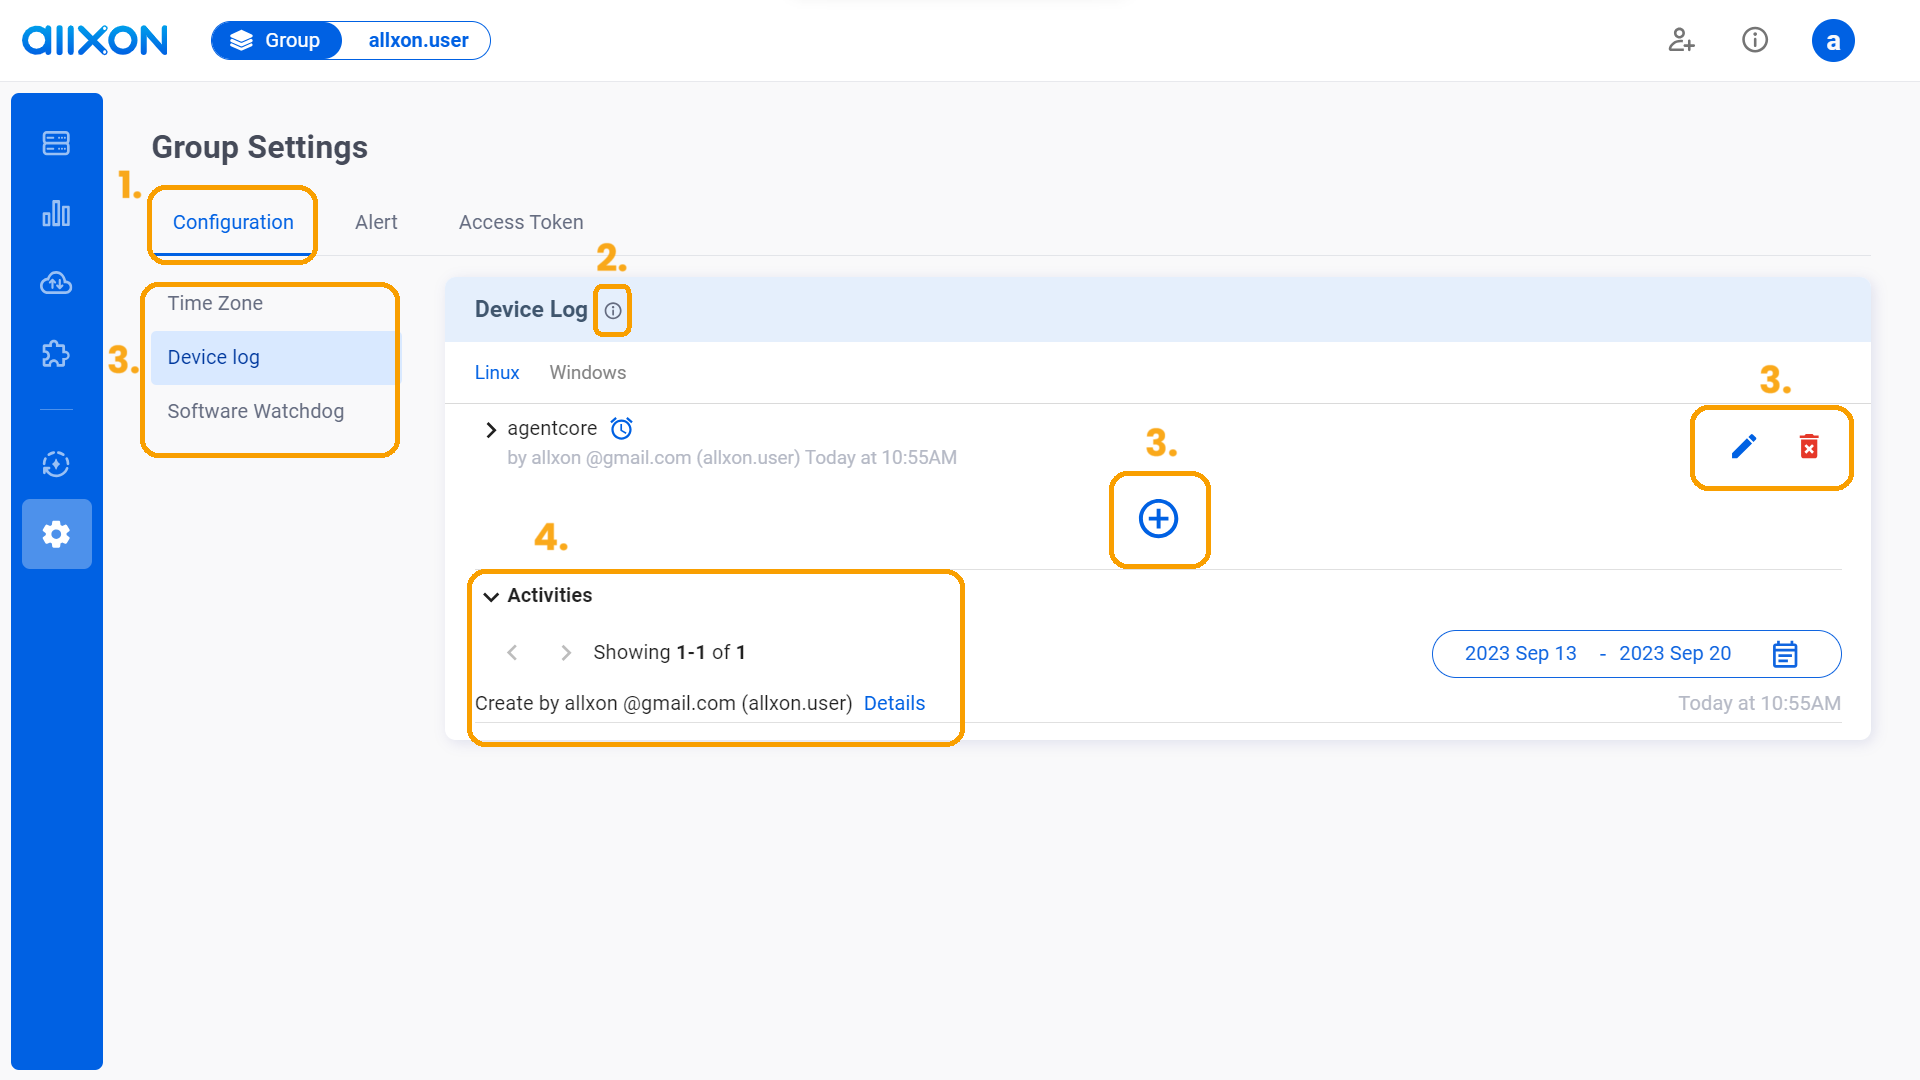Viewport: 1920px width, 1080px height.
Task: Click the Devices server icon in sidebar
Action: point(56,143)
